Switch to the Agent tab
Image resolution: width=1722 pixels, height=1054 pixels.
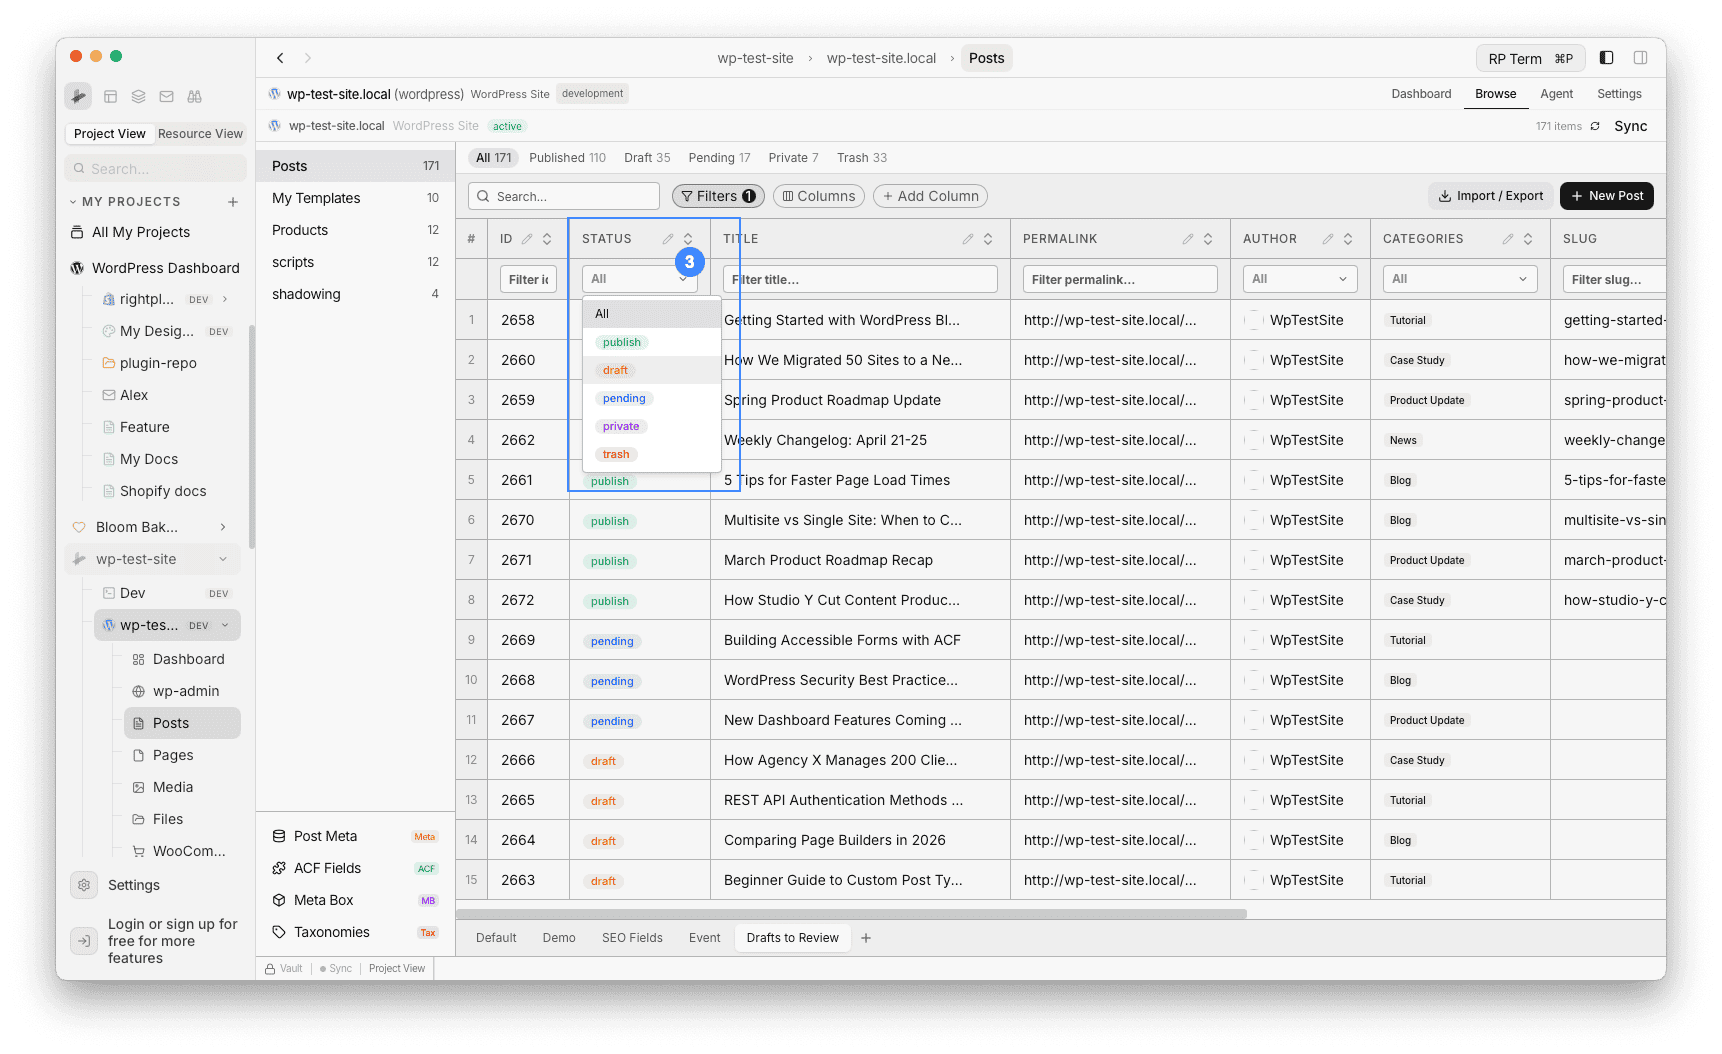(x=1556, y=94)
